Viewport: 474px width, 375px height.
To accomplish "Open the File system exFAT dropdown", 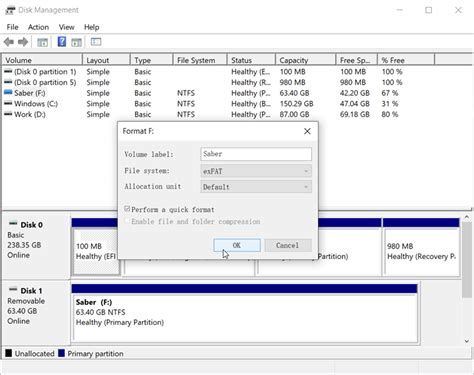I will 256,171.
